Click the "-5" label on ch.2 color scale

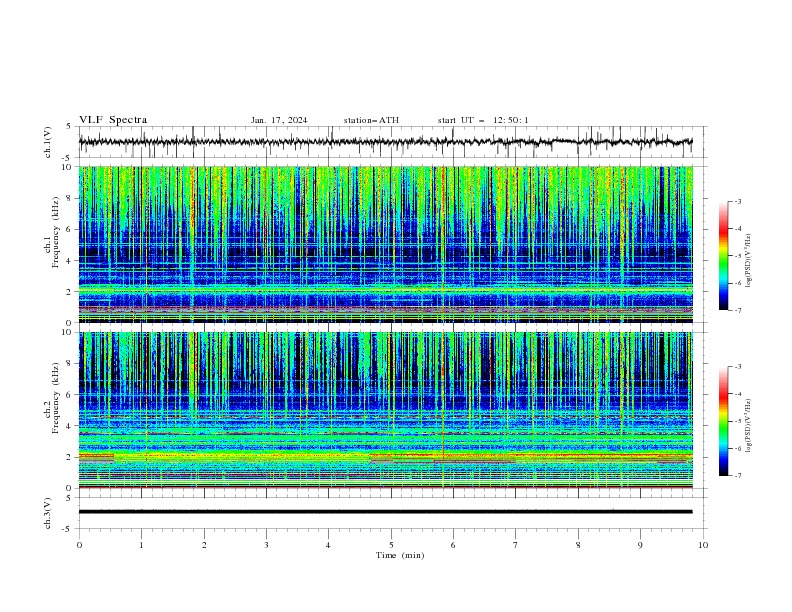pos(738,421)
